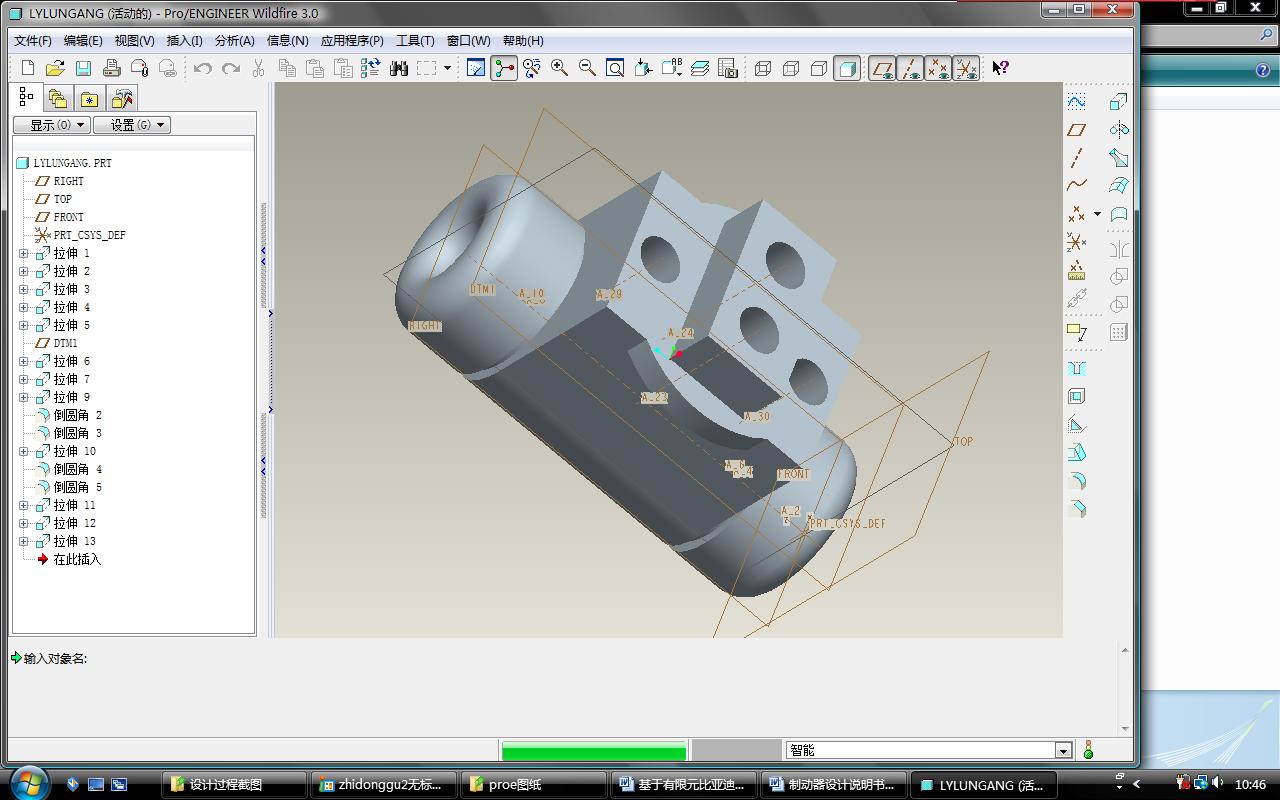Open the 分析(A) menu
The image size is (1280, 800).
click(234, 41)
